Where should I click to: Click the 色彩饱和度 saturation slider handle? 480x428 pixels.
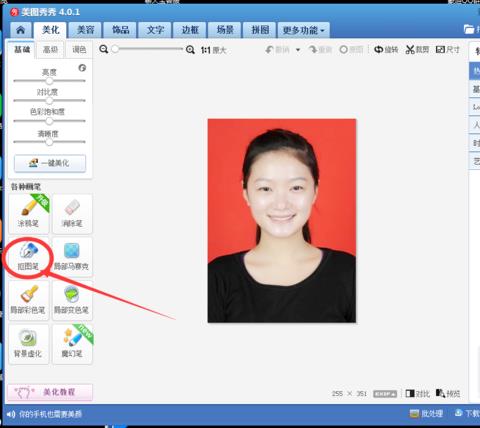pyautogui.click(x=49, y=121)
